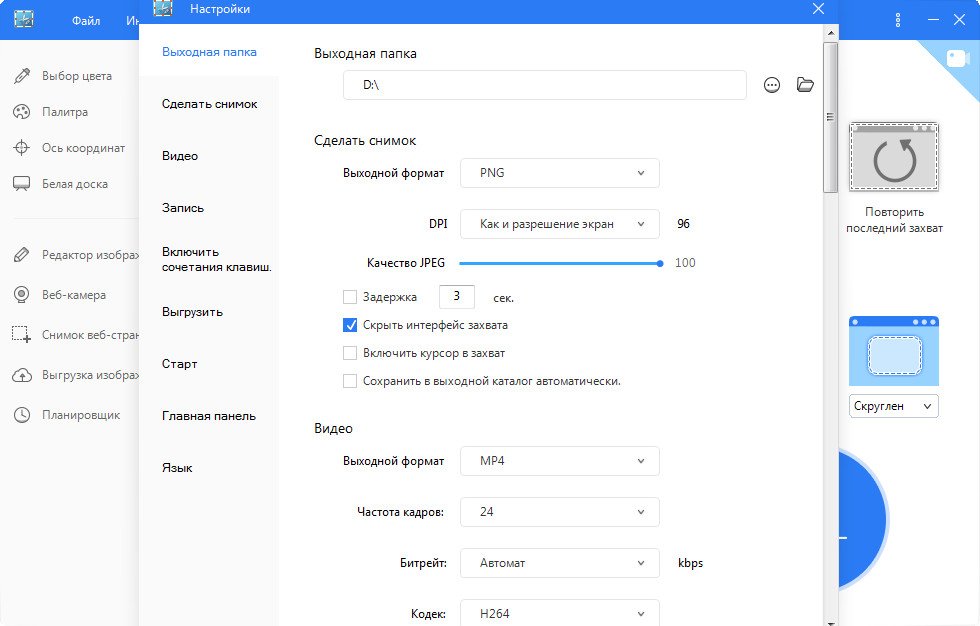
Task: Open the PNG output format dropdown
Action: tap(559, 173)
